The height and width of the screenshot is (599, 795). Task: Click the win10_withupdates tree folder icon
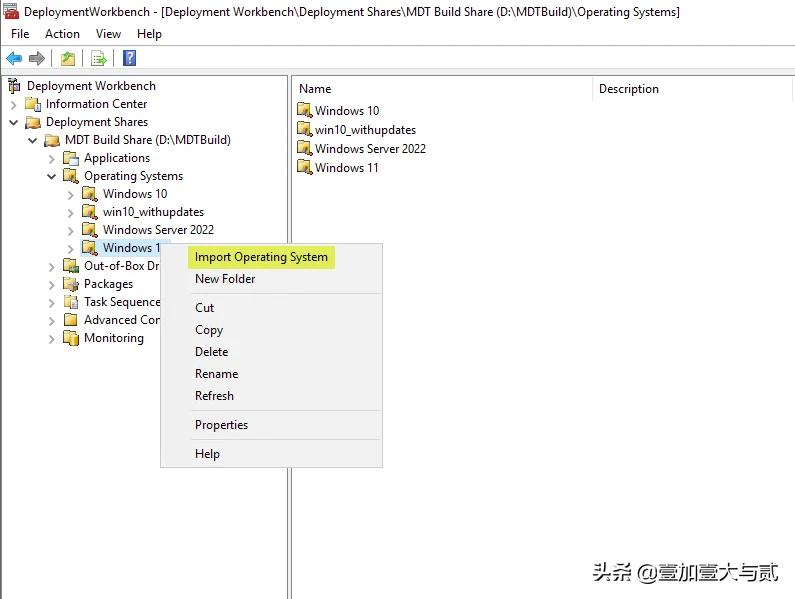click(x=90, y=212)
